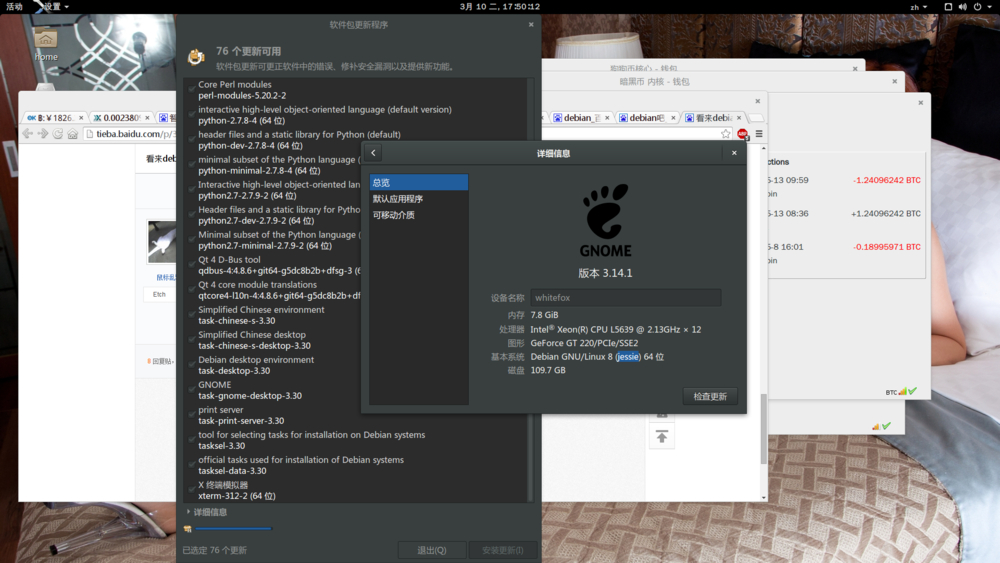The height and width of the screenshot is (563, 1000).
Task: Uncheck the task-gnome-desktop-3.30 update
Action: (x=192, y=390)
